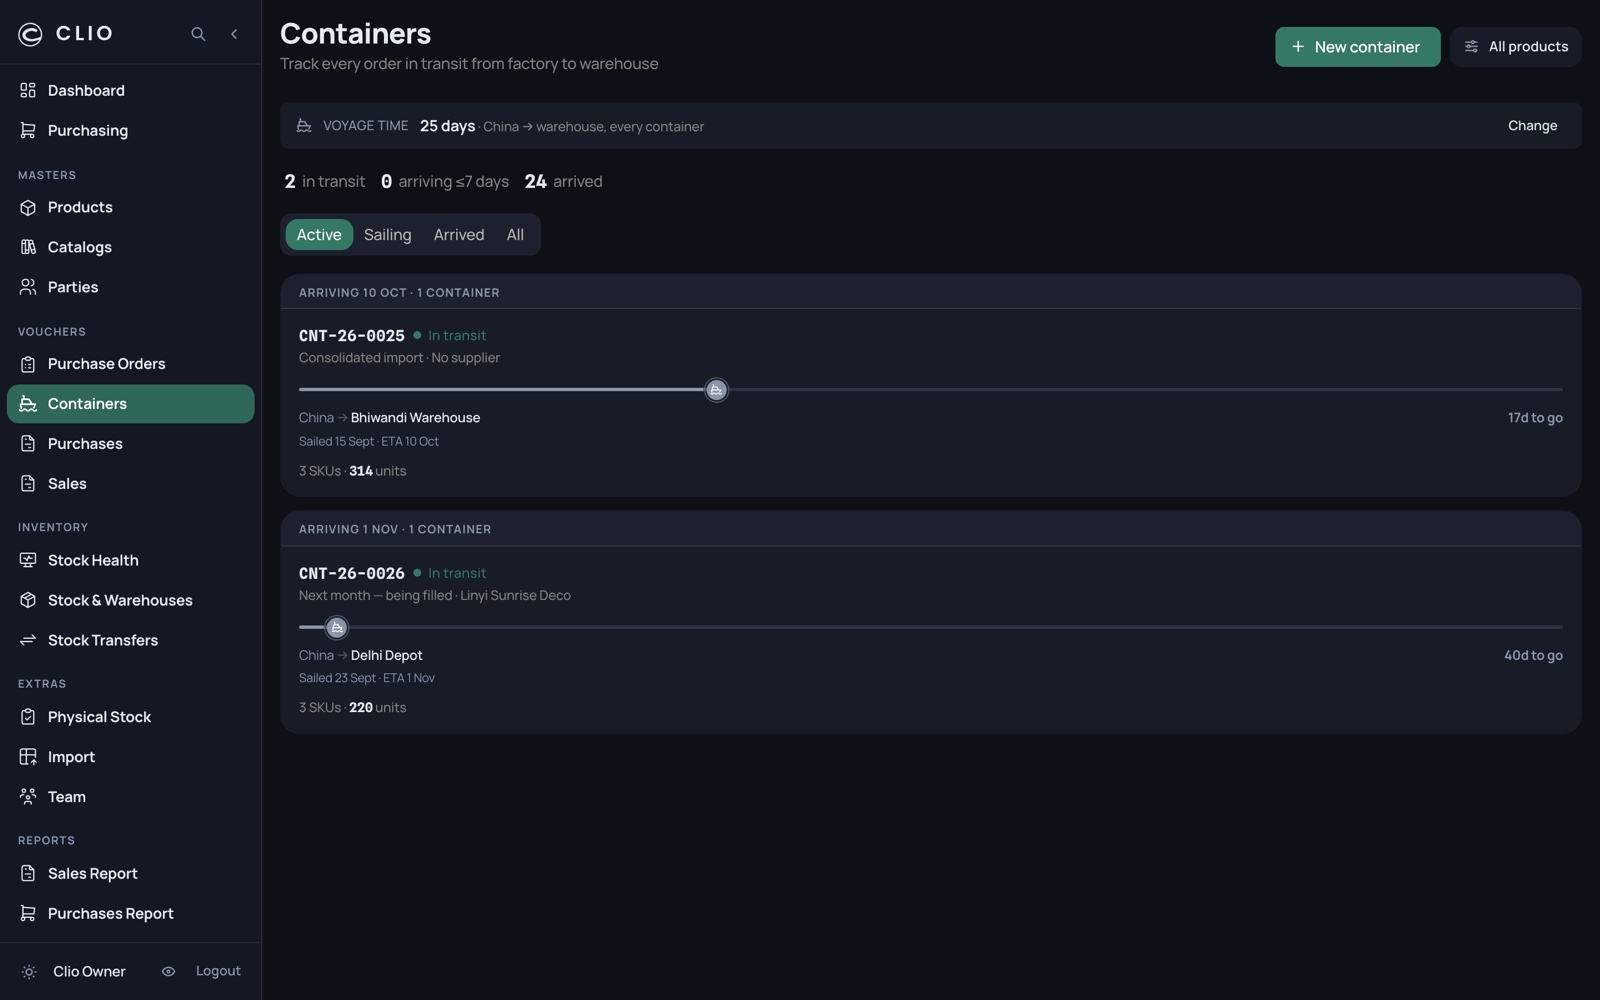Click the '25 days' voyage time value

click(447, 126)
